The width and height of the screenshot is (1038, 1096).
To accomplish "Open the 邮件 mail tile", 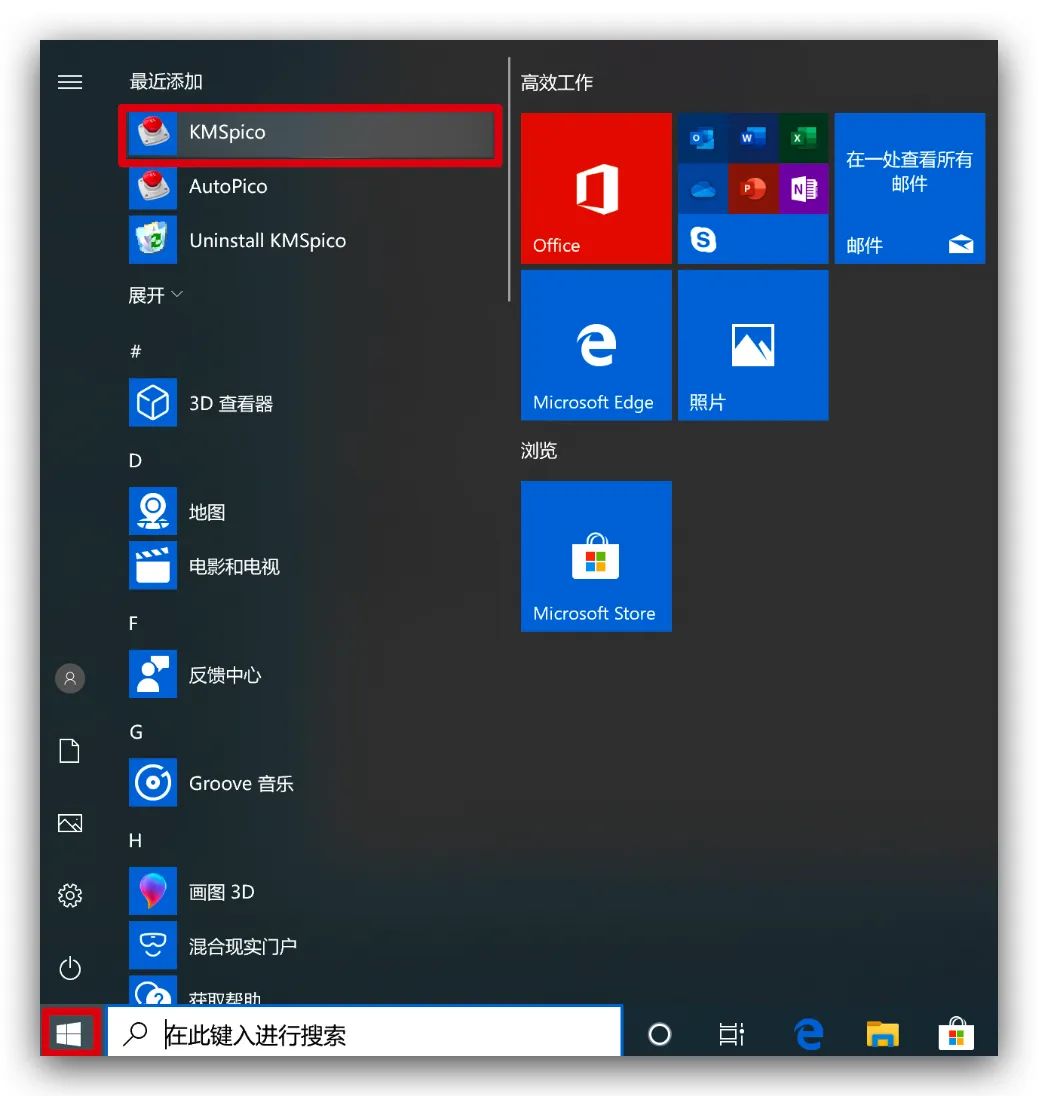I will point(909,188).
